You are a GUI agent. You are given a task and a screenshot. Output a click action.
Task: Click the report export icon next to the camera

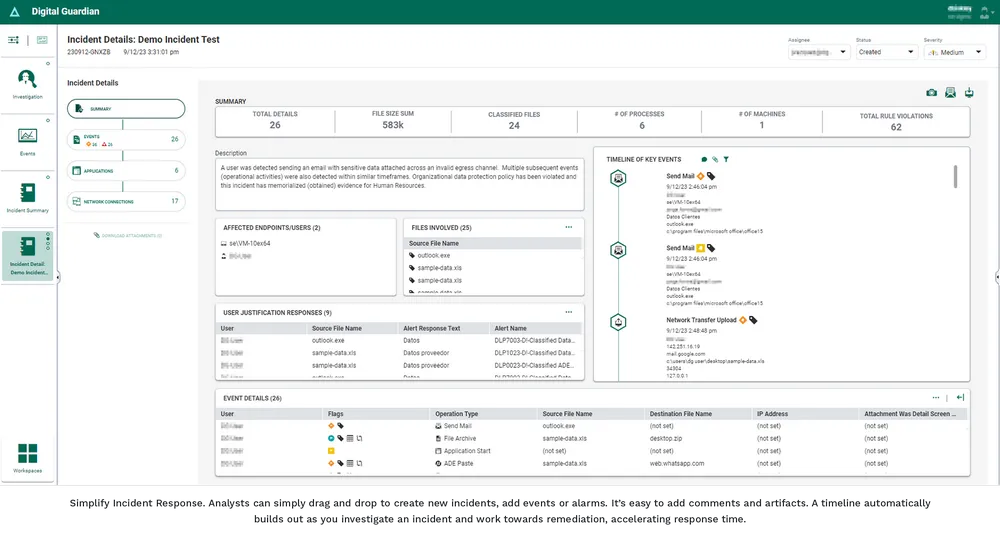tap(950, 93)
